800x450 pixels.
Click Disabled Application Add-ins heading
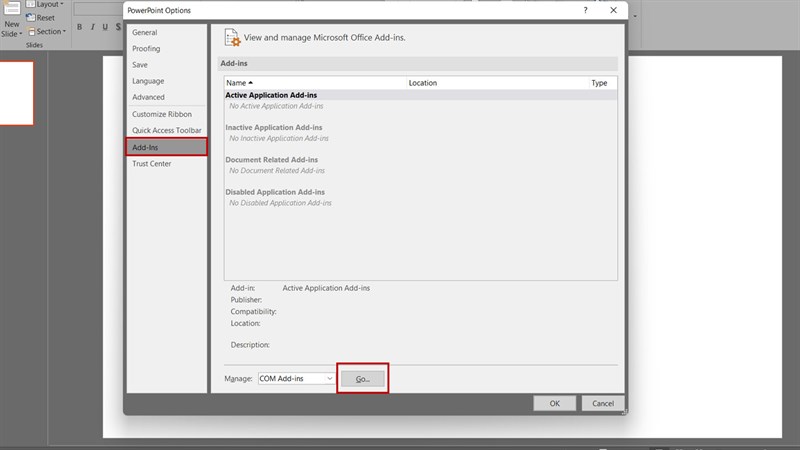pyautogui.click(x=275, y=192)
